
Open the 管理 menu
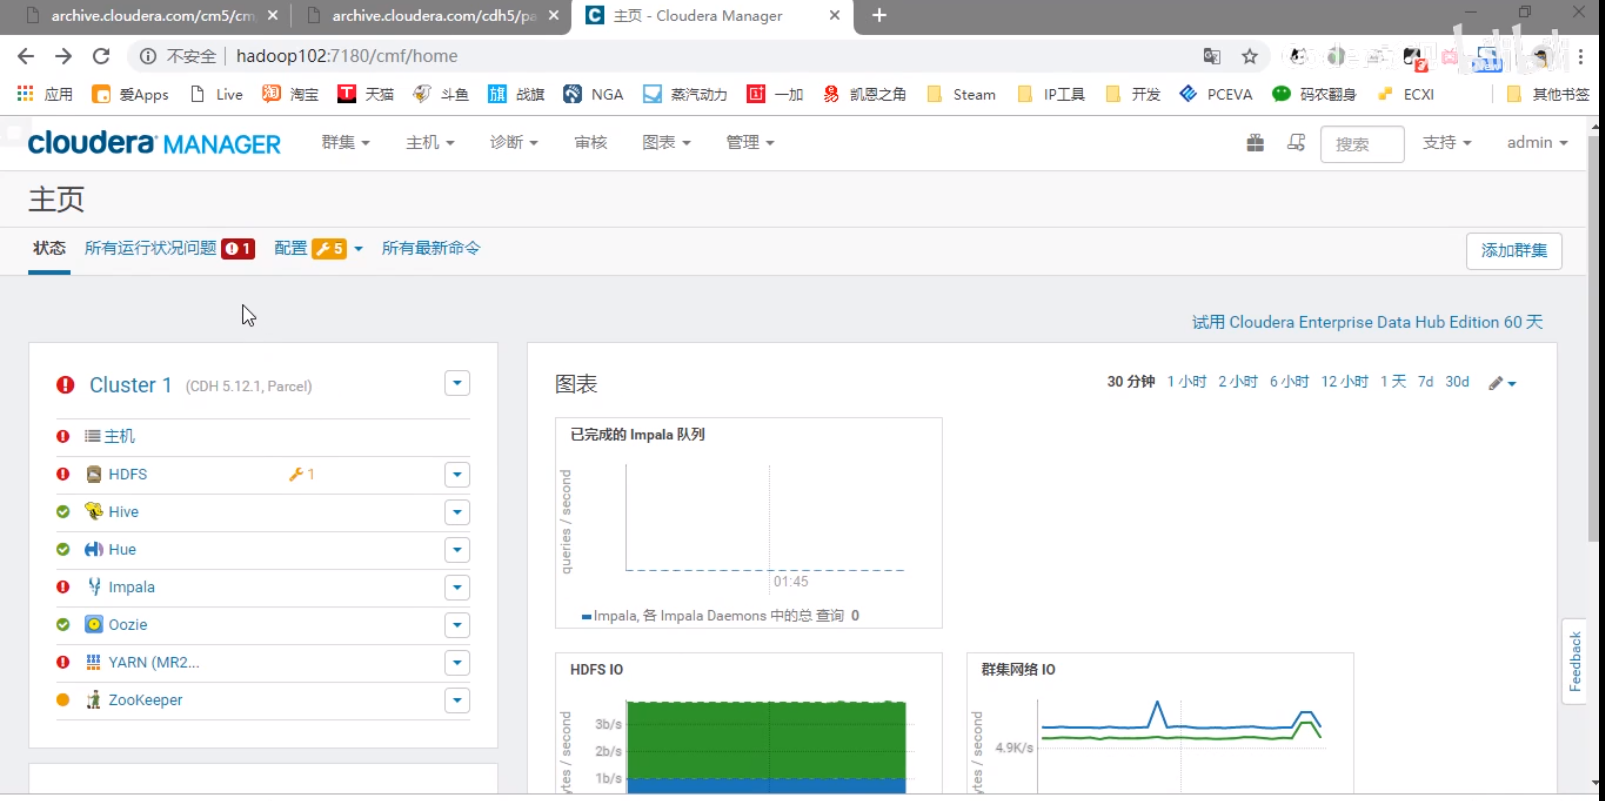750,143
